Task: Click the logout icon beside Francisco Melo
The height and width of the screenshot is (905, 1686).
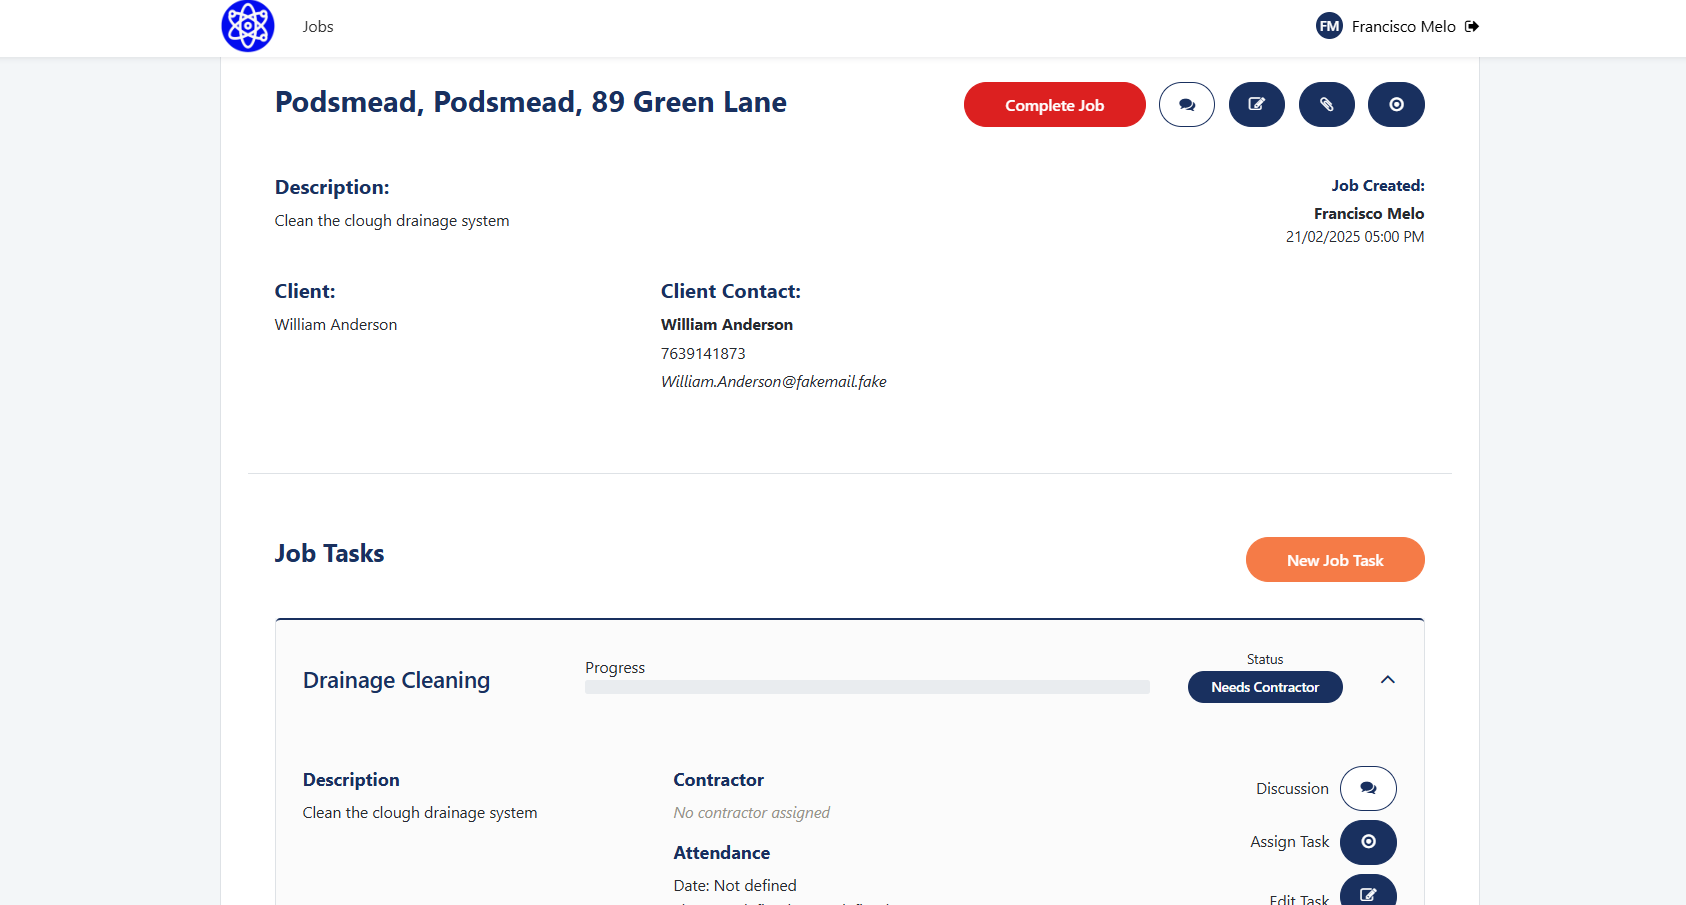Action: pos(1472,27)
